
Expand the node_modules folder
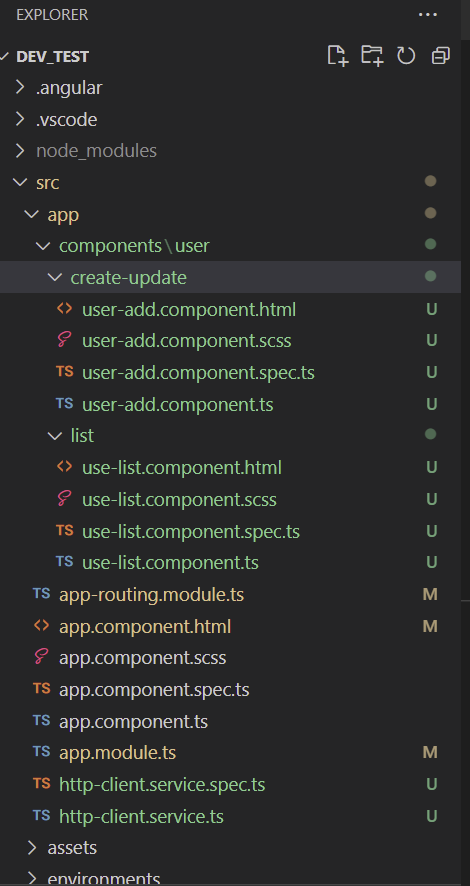[x=230, y=151]
